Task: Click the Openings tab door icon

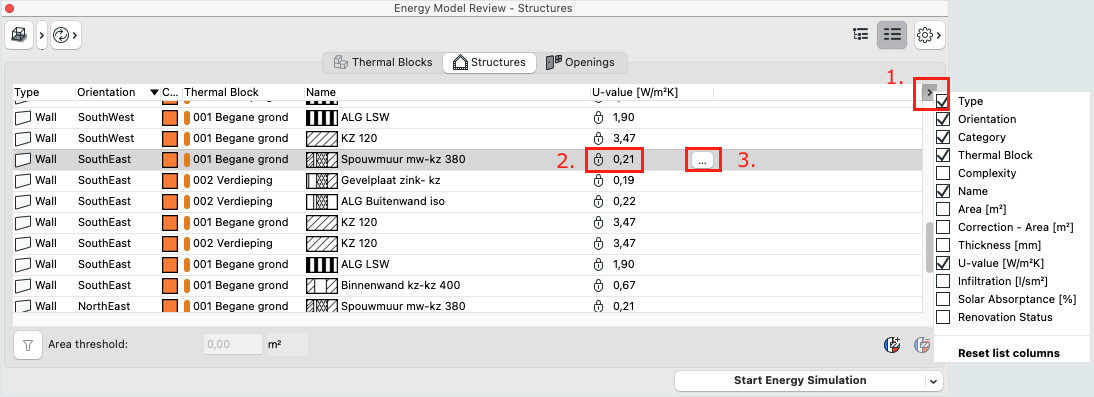Action: (553, 62)
